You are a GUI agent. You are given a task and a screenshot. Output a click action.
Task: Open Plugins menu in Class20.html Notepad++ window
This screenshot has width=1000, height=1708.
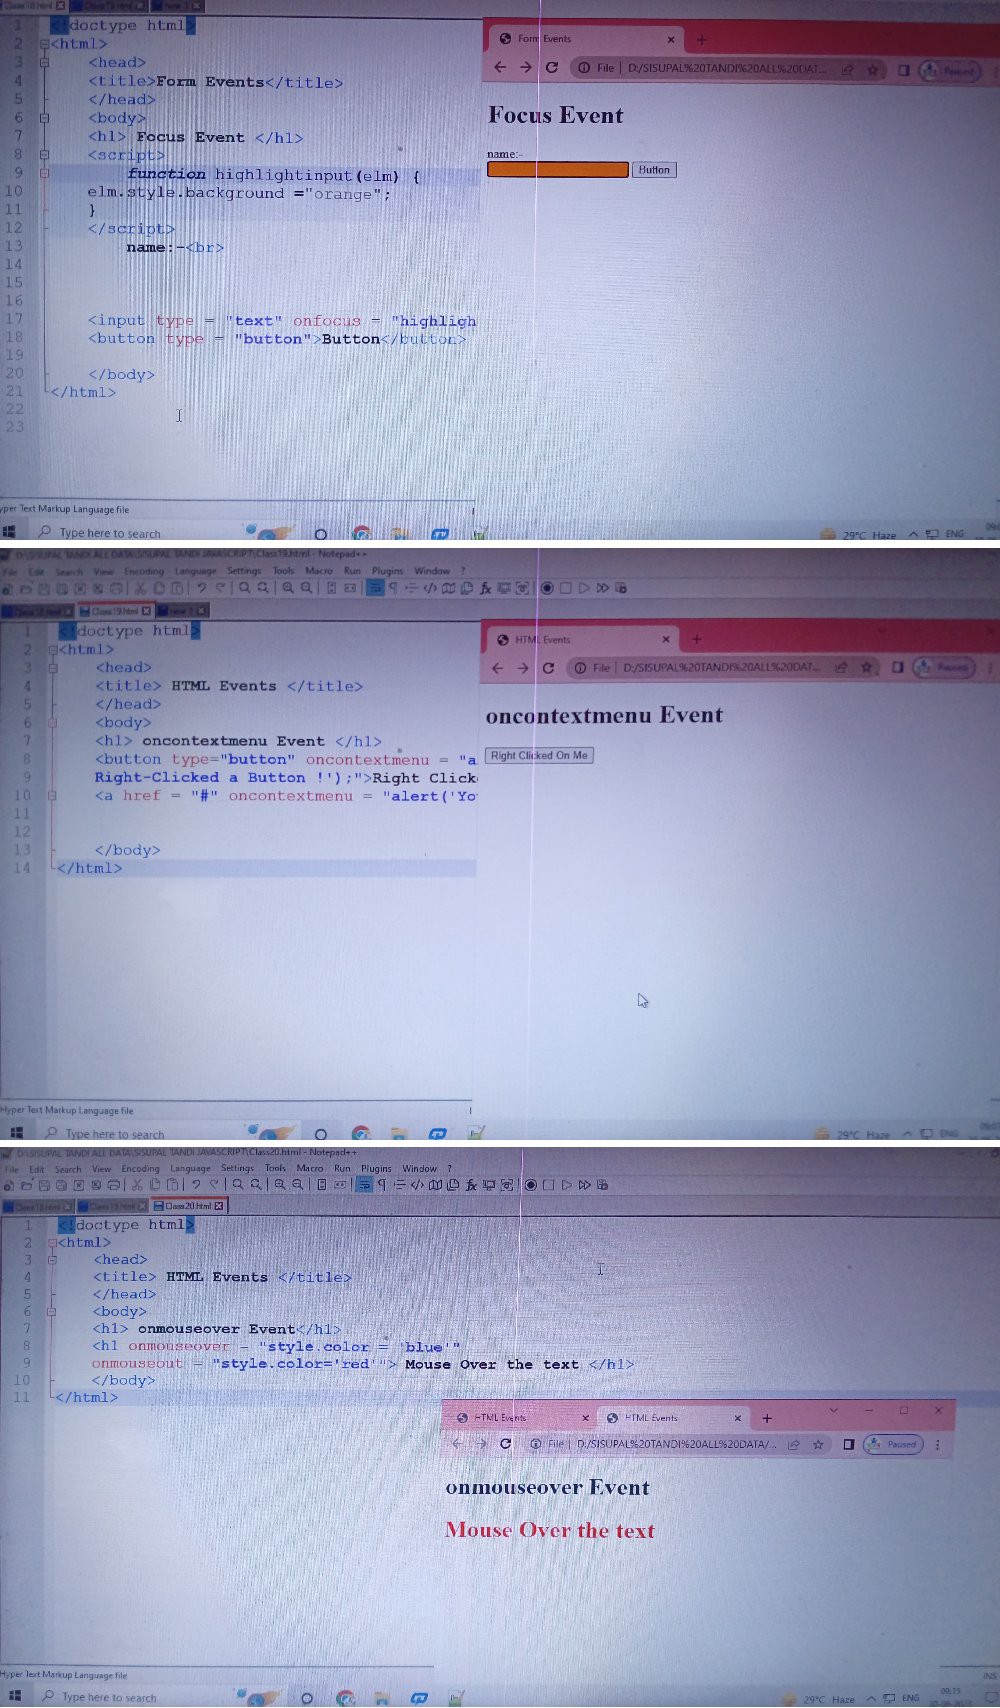[x=376, y=1168]
